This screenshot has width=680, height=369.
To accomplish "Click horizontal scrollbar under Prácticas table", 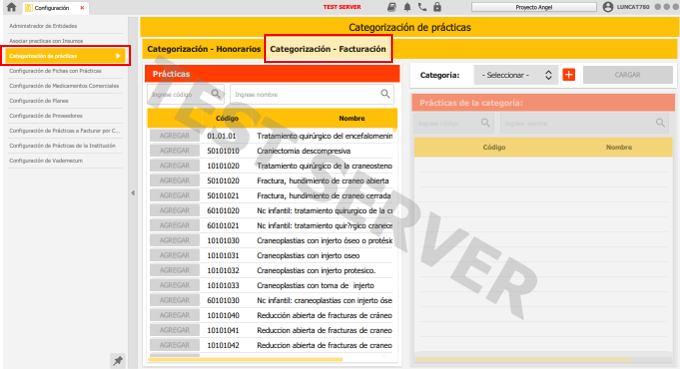I will coord(245,359).
